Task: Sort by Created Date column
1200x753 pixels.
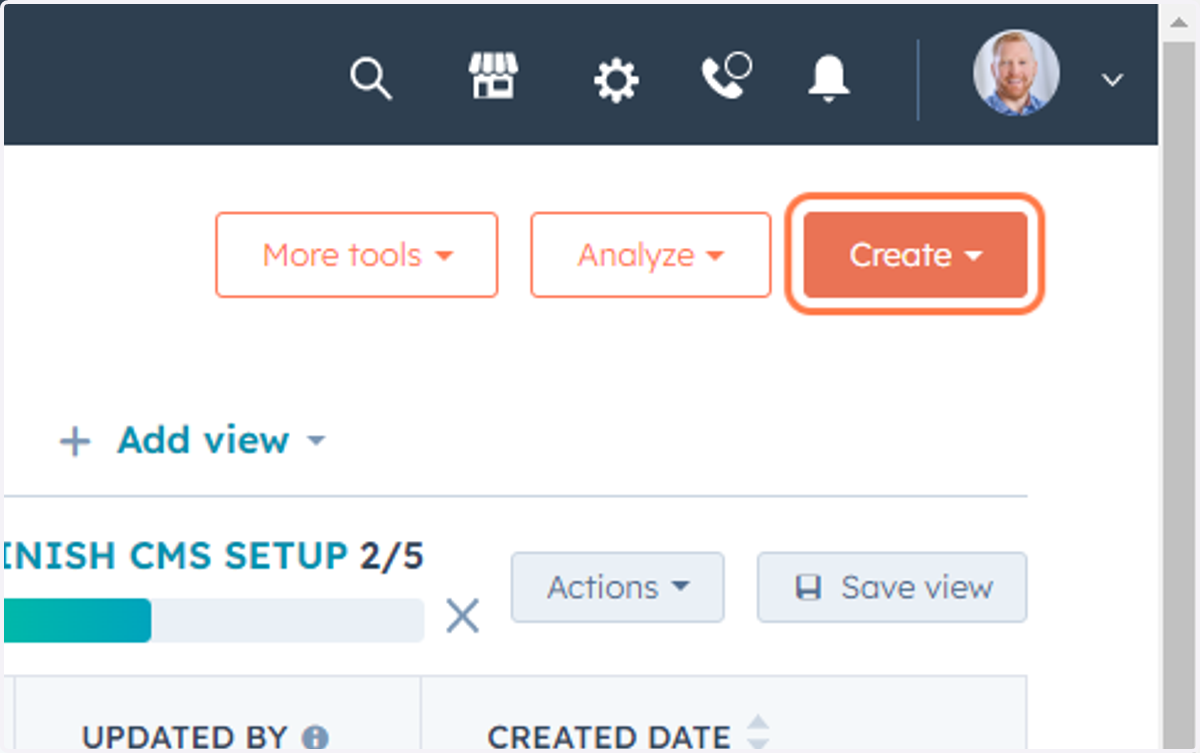Action: click(x=759, y=733)
